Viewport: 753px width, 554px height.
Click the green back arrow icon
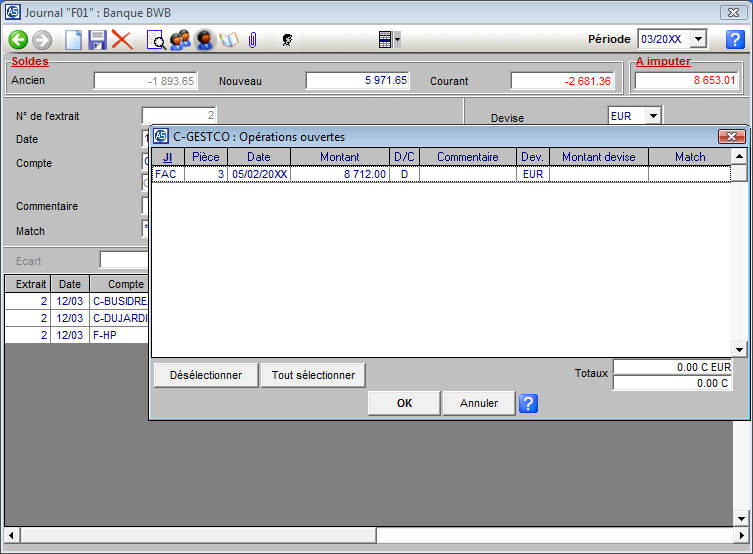[x=18, y=40]
